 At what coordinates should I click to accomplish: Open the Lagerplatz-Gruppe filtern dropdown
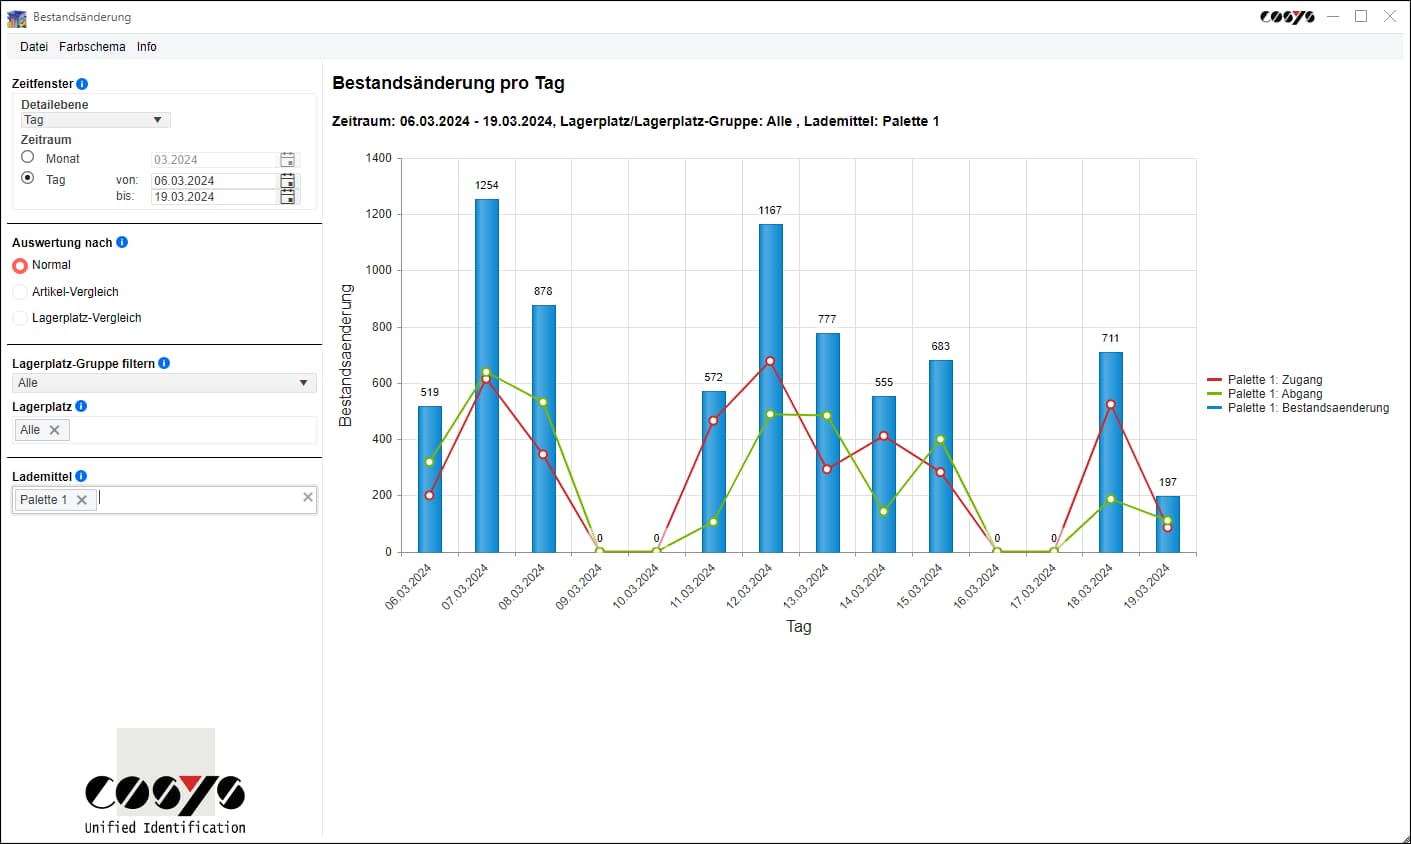pos(164,383)
